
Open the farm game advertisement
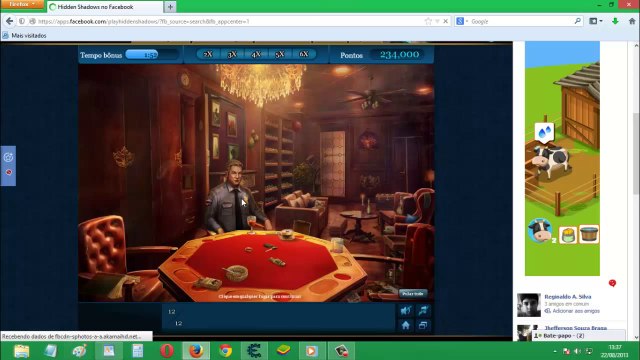(562, 158)
